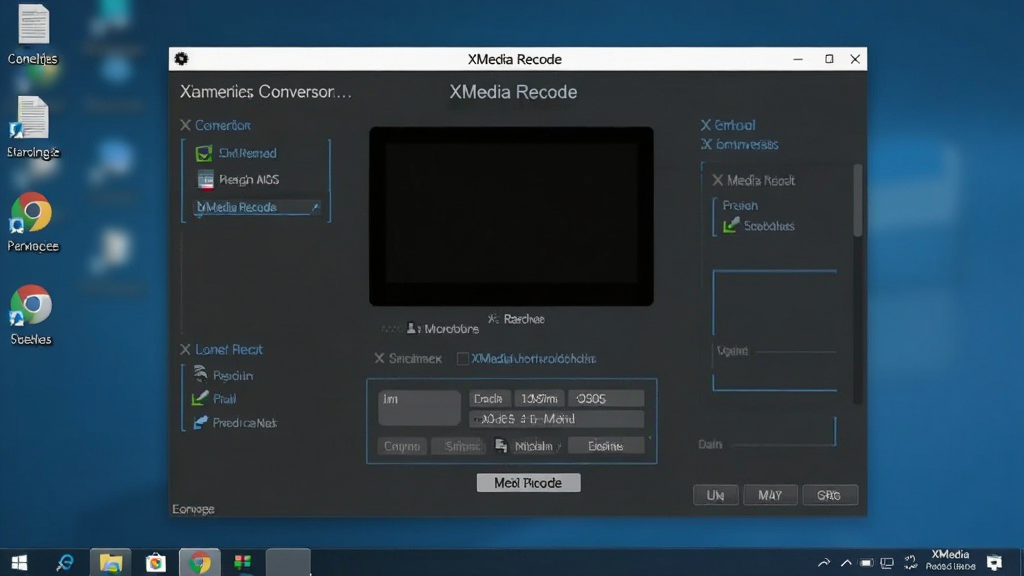The image size is (1024, 576).
Task: Click the Regoiun item icon
Action: 200,374
